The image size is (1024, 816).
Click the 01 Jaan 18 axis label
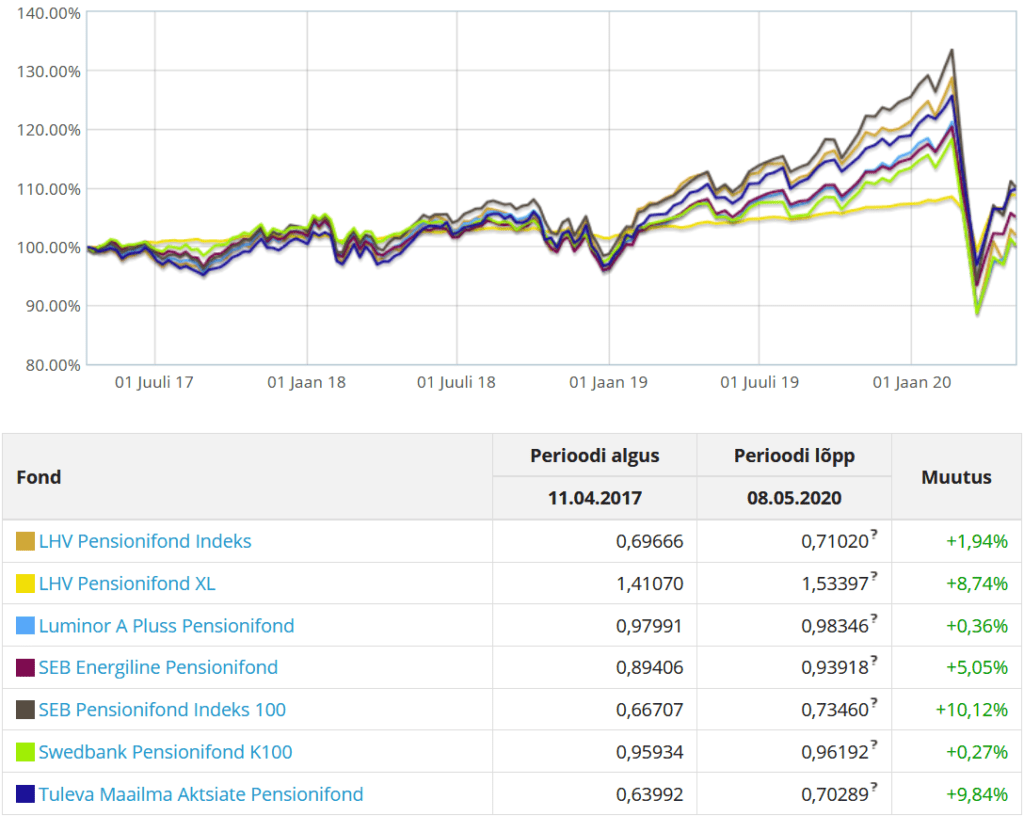point(306,383)
